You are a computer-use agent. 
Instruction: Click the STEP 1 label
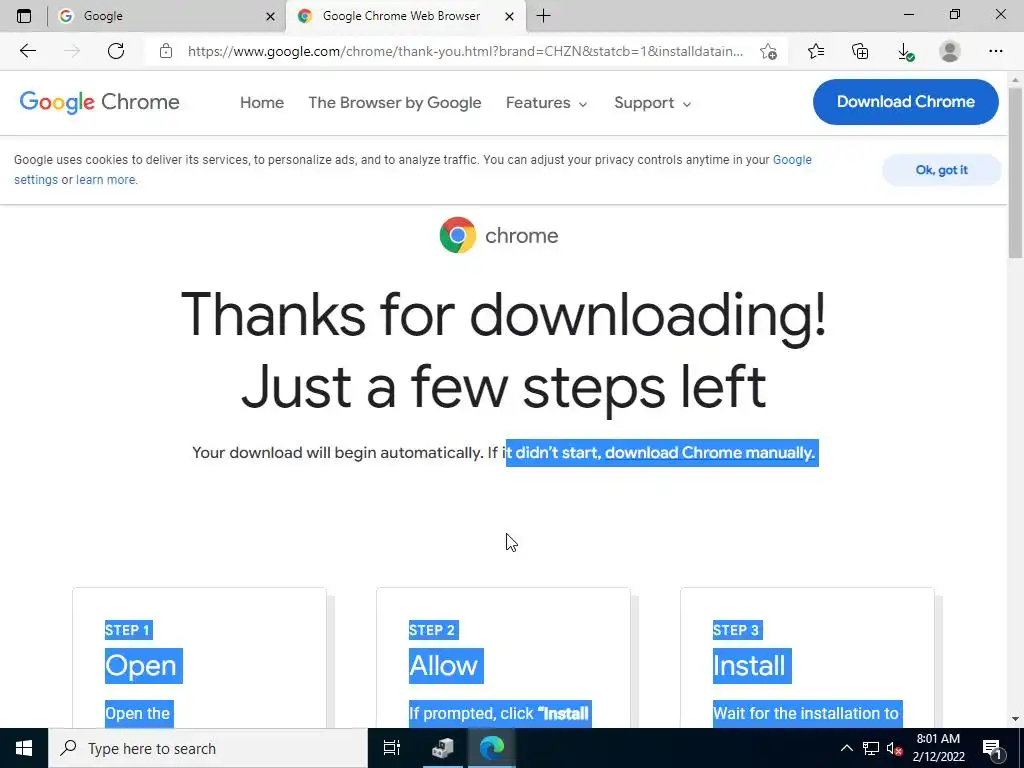[128, 630]
